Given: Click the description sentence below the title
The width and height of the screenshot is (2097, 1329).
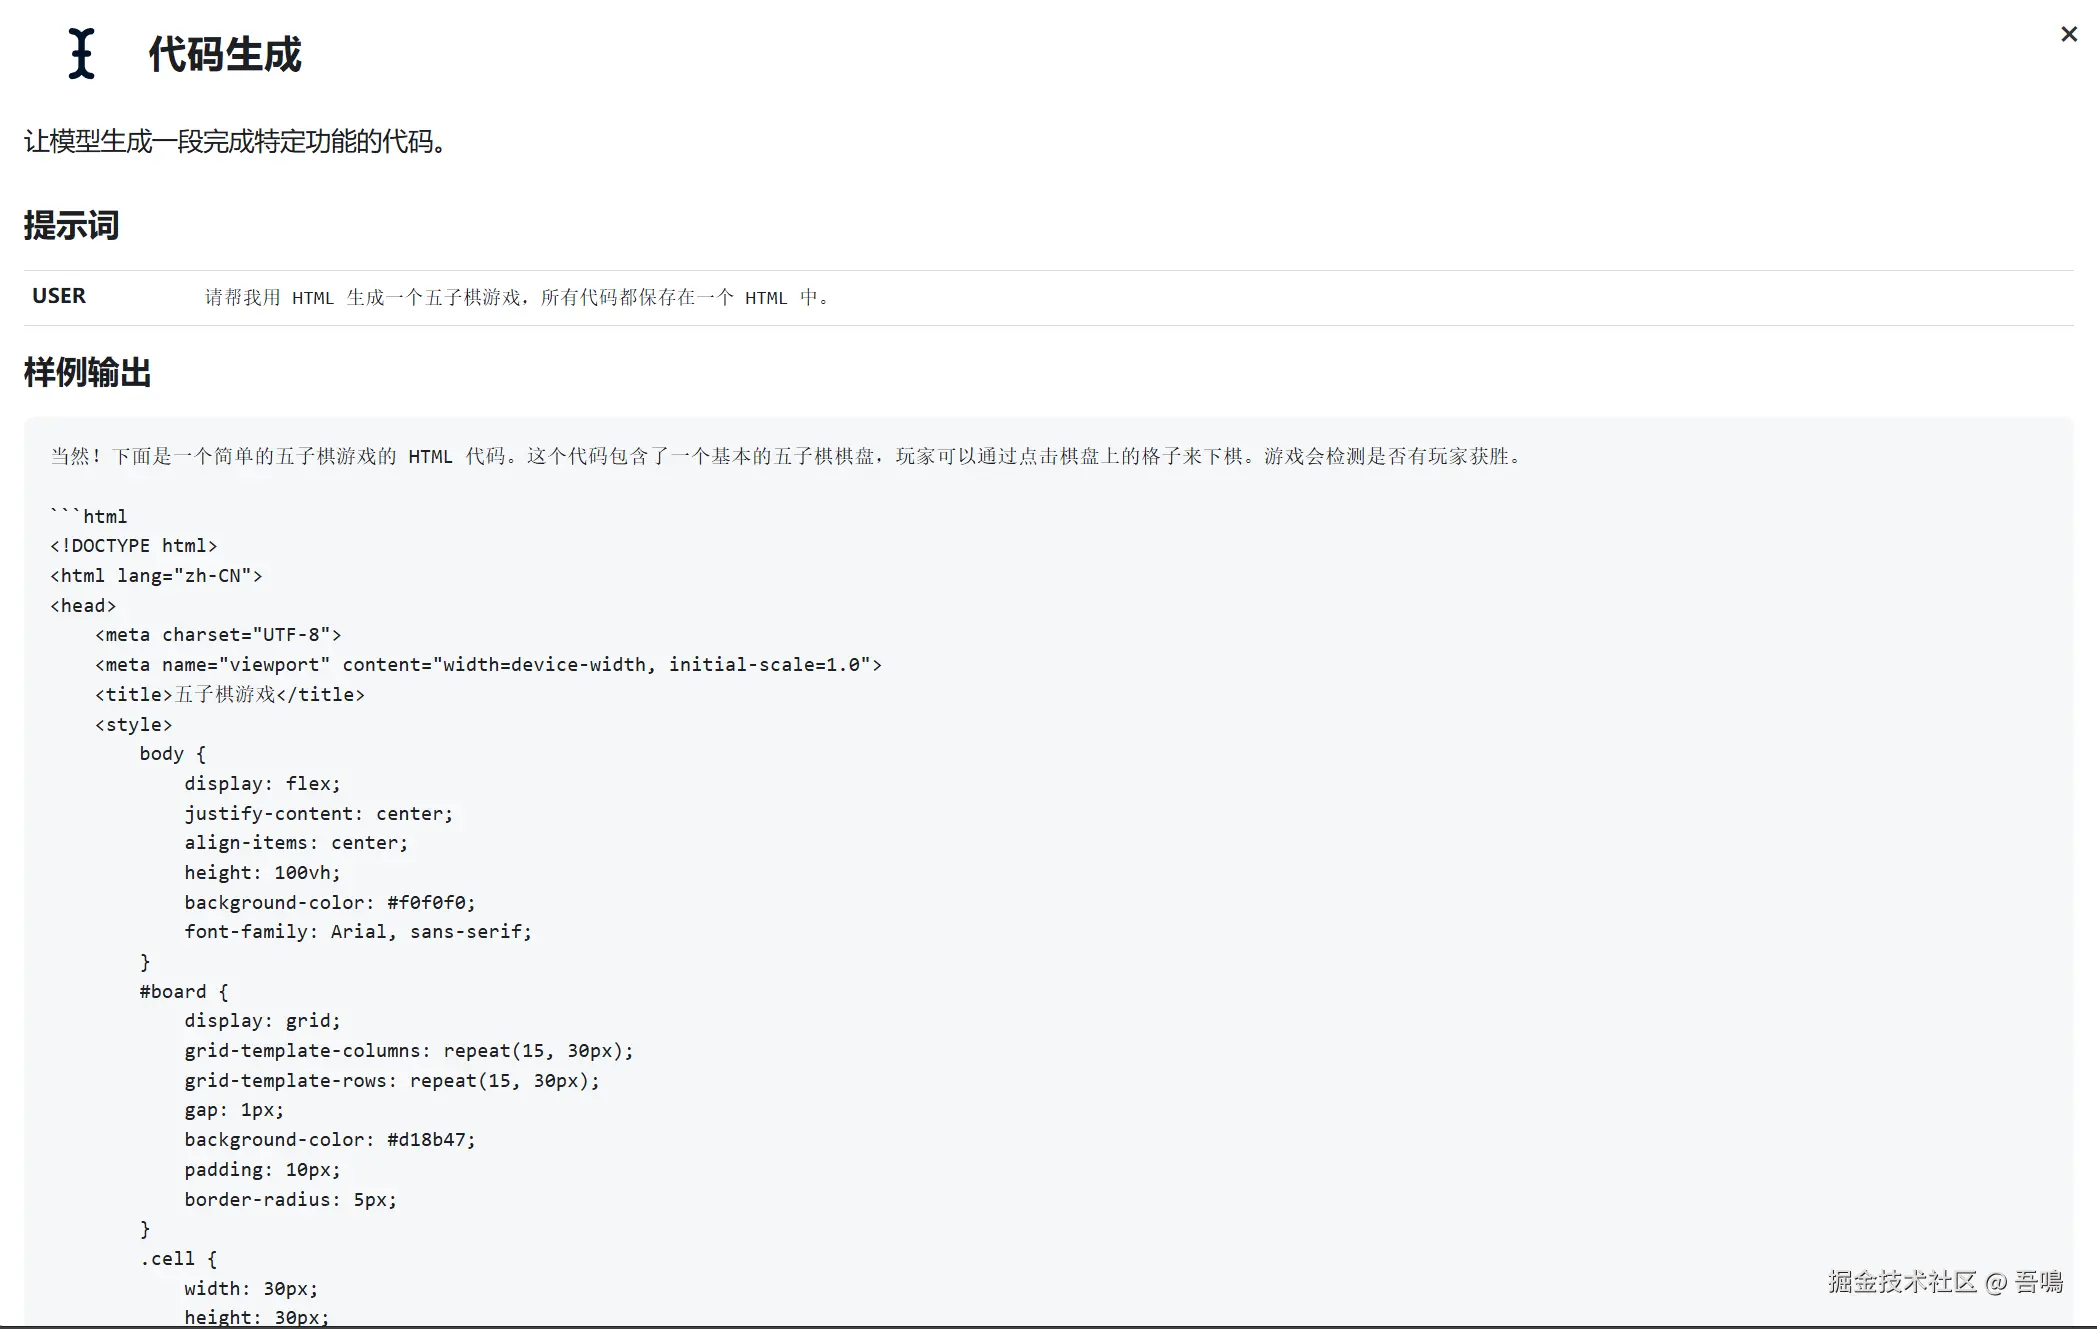Looking at the screenshot, I should [236, 142].
